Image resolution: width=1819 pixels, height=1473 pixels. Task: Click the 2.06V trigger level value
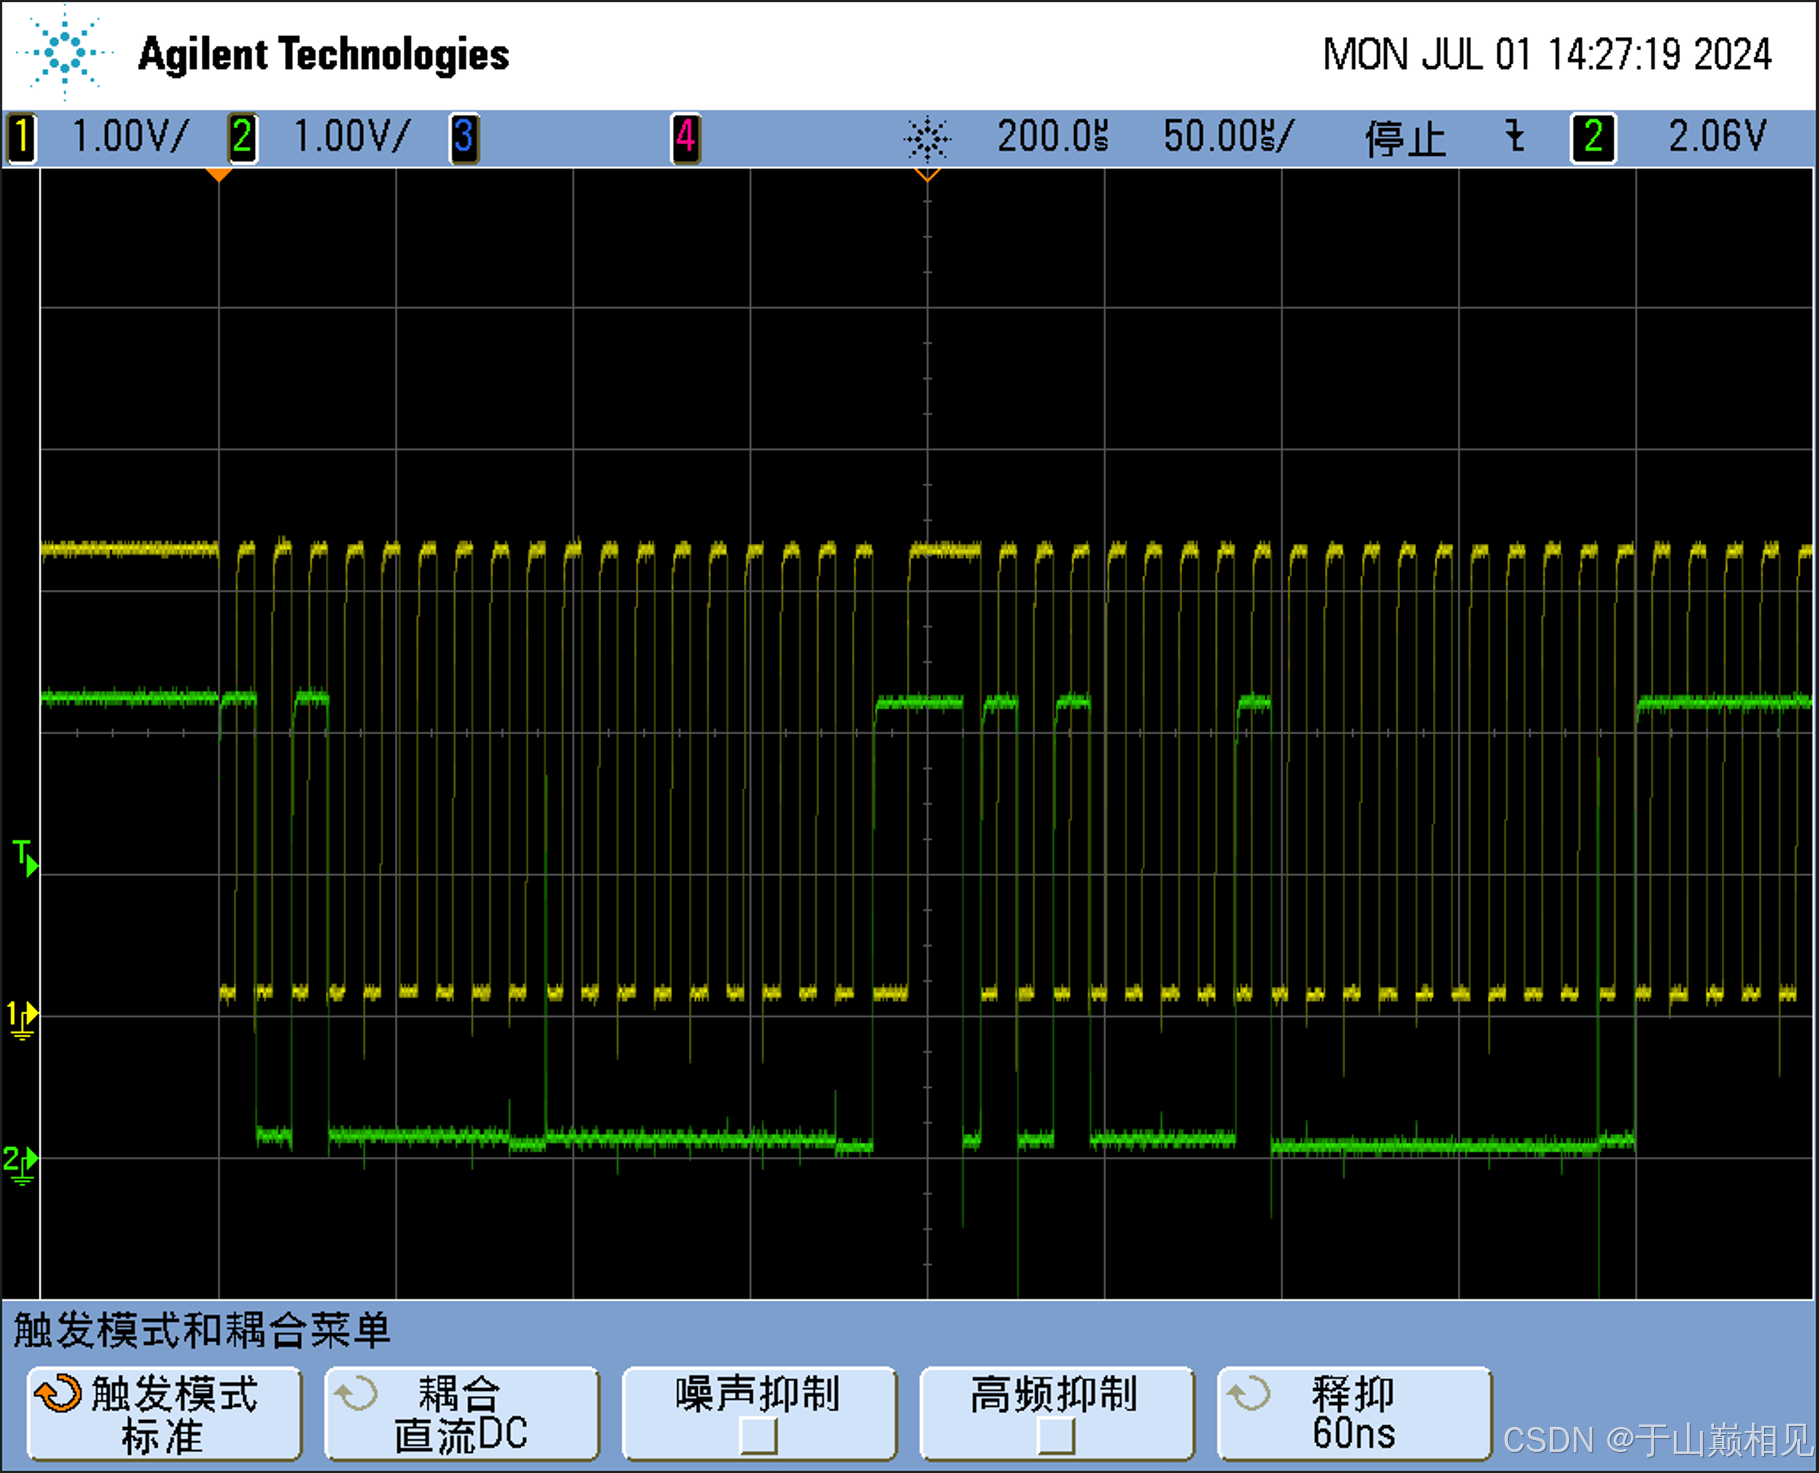[x=1717, y=136]
